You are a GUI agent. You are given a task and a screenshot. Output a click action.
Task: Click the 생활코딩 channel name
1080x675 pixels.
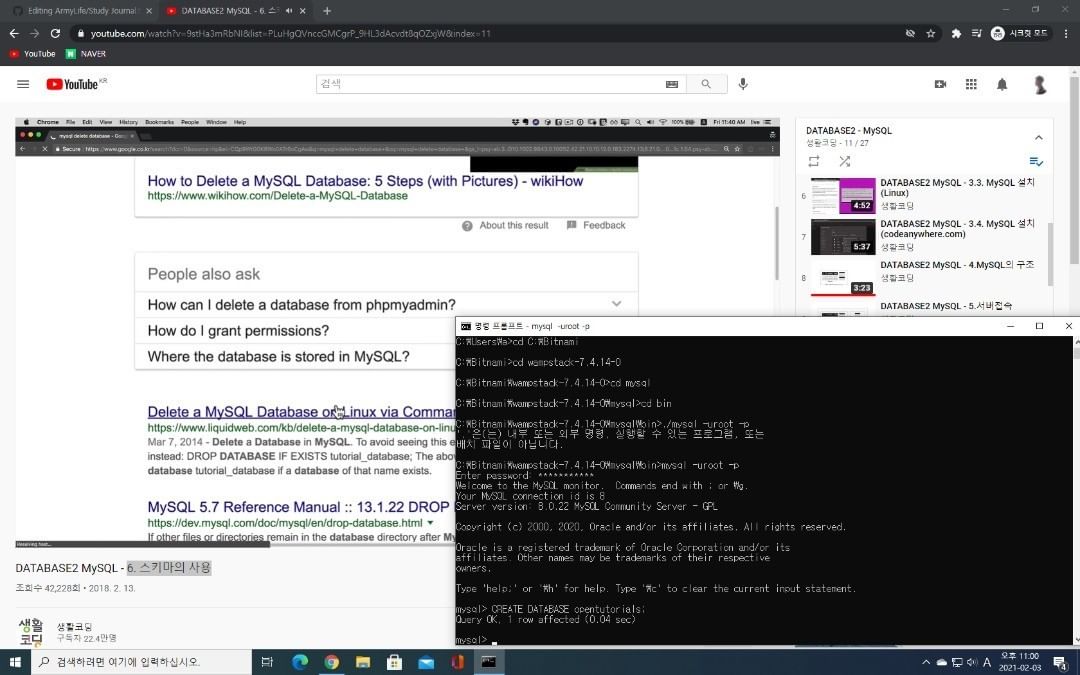click(74, 627)
